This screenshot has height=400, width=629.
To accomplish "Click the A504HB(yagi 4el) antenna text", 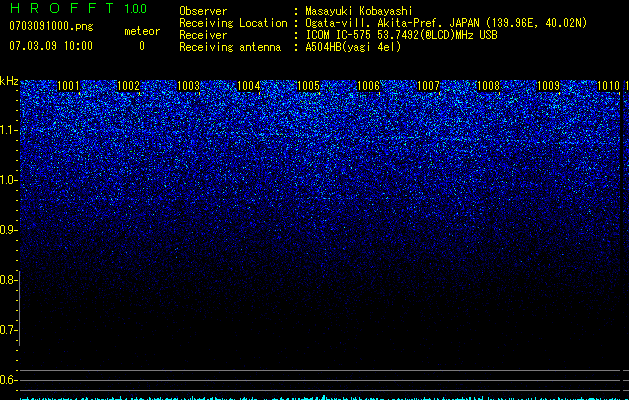I will click(x=353, y=47).
